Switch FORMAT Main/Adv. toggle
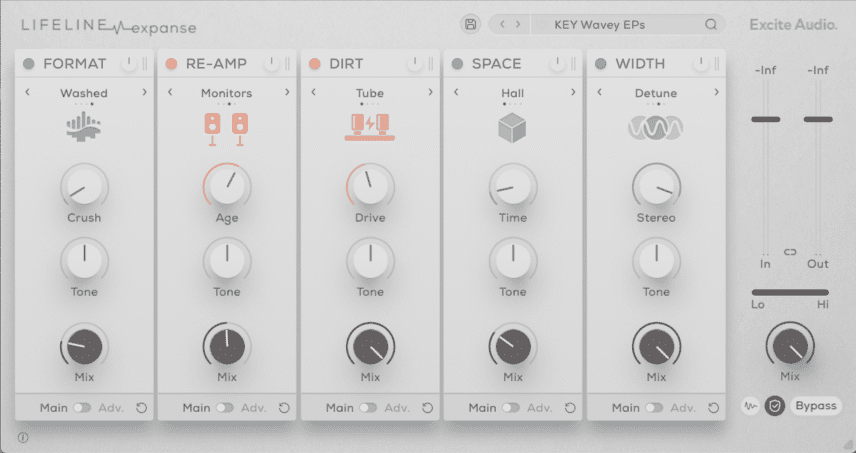856x453 pixels. 82,408
